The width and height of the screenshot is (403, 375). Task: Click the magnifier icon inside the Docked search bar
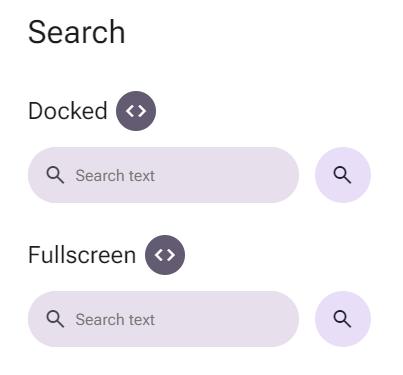click(55, 175)
